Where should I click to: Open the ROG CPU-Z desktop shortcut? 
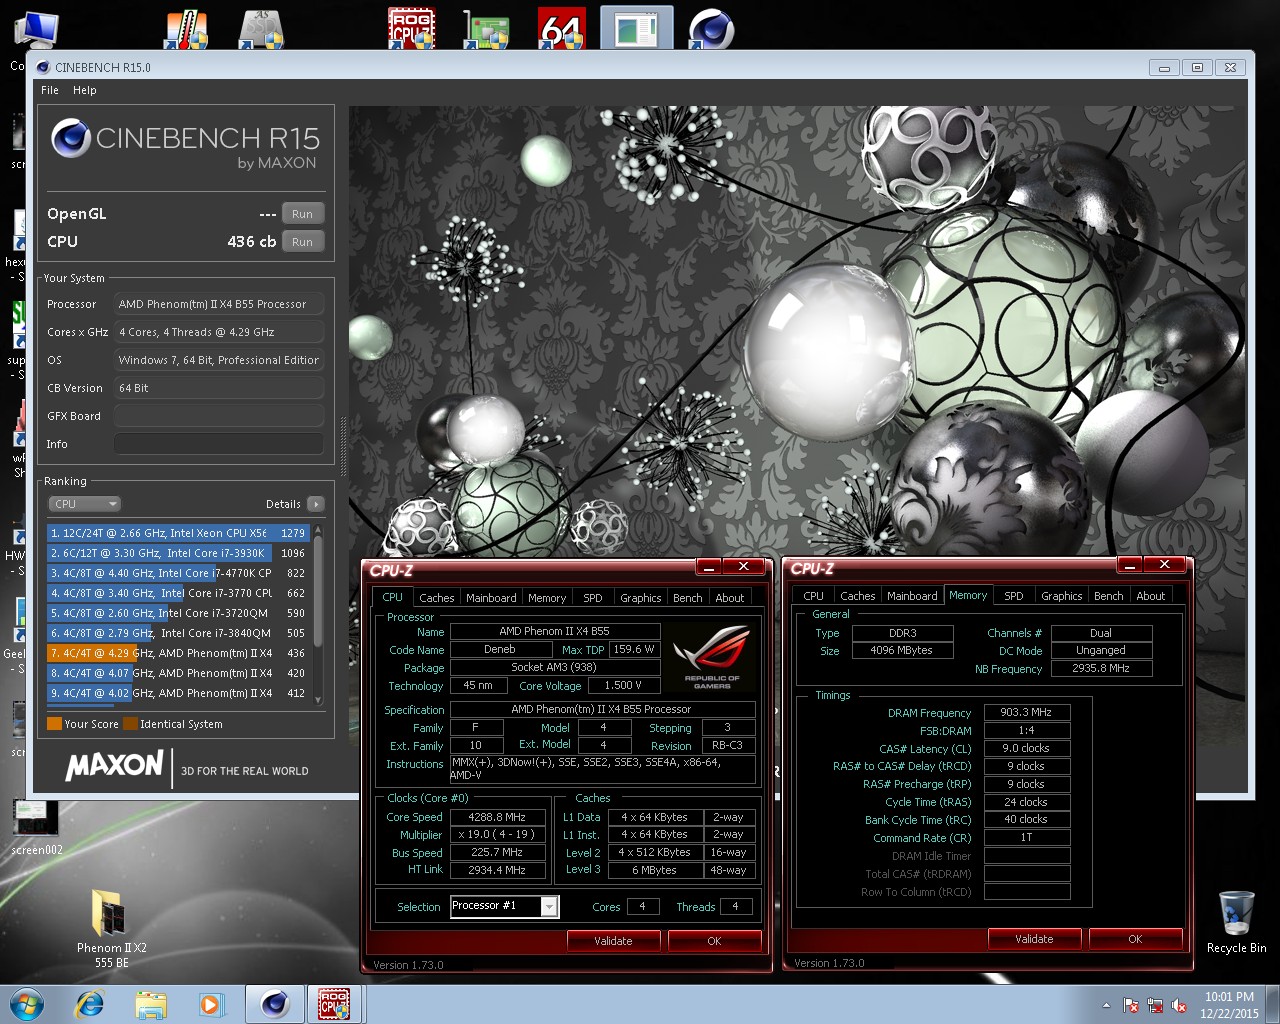pos(412,28)
